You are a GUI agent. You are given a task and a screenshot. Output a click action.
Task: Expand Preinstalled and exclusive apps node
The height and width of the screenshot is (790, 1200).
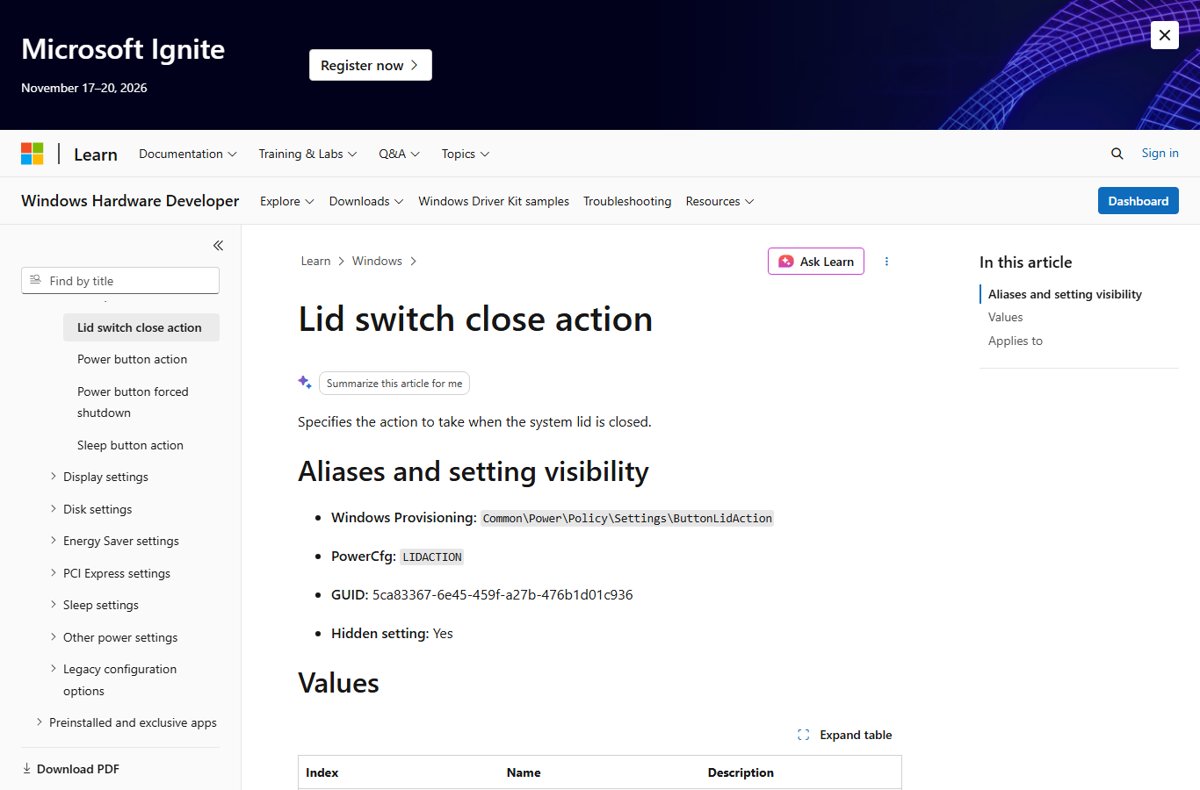tap(126, 722)
